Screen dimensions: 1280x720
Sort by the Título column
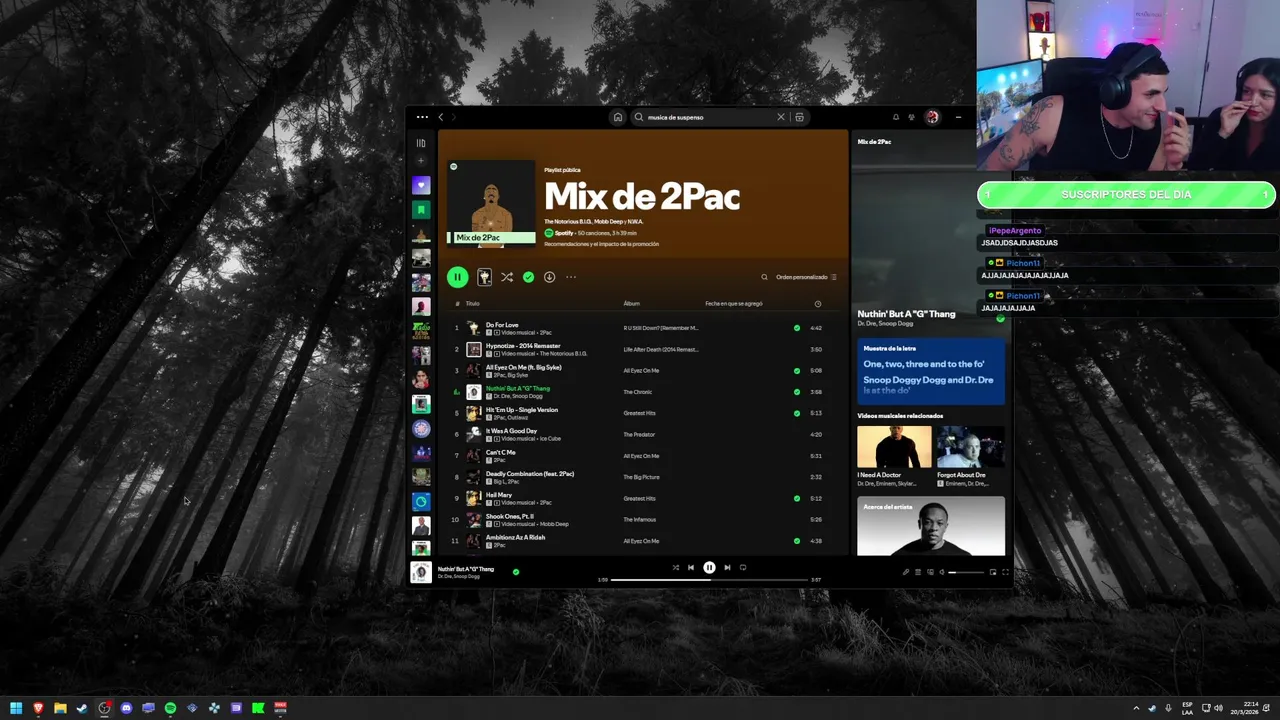click(x=473, y=304)
